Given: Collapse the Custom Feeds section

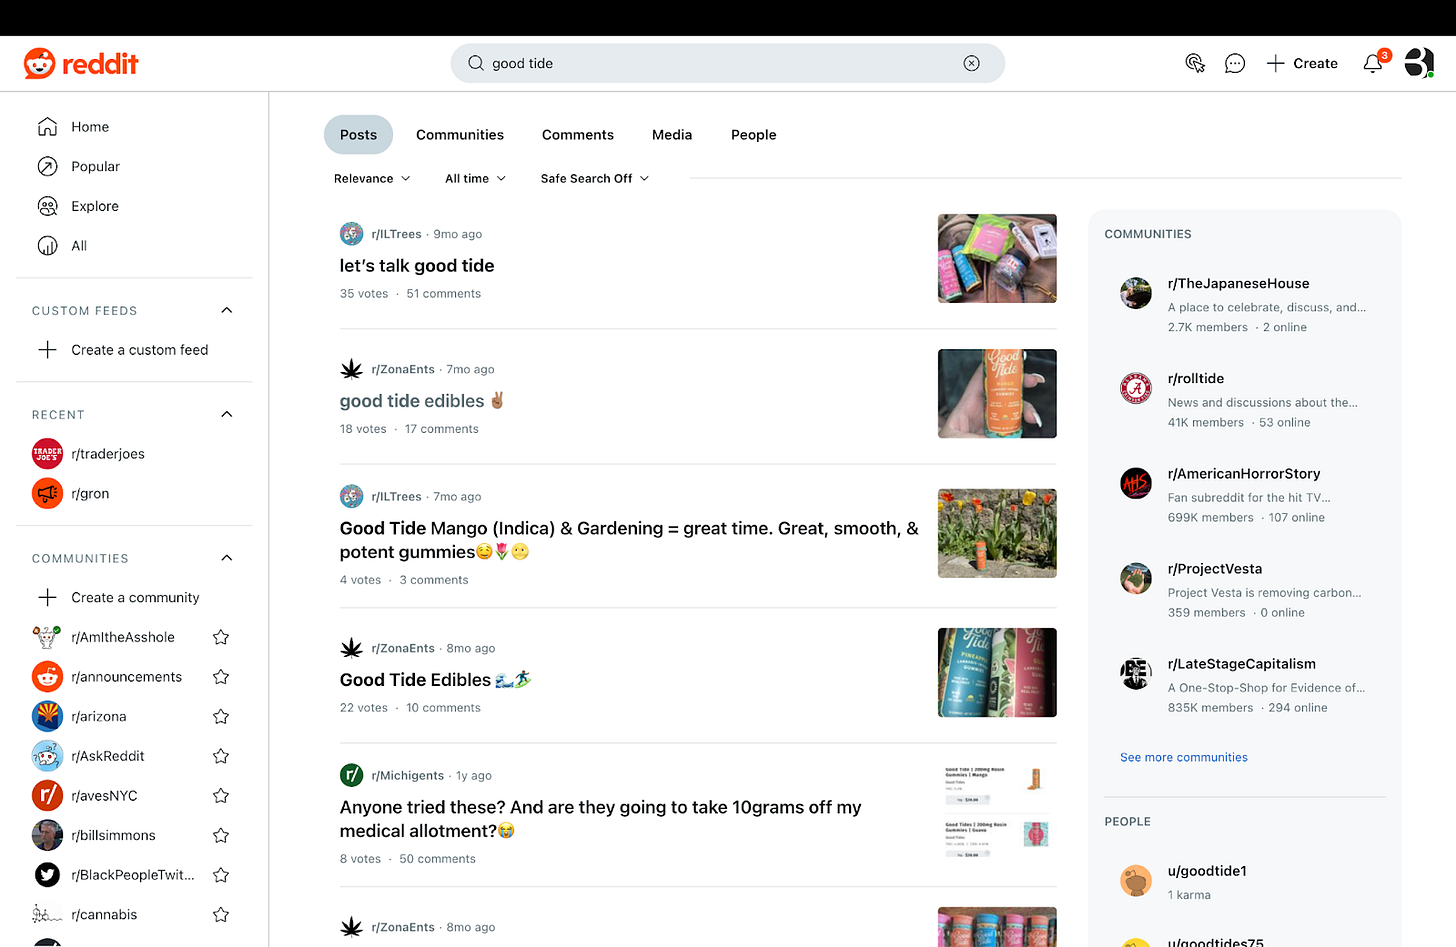Looking at the screenshot, I should click(227, 310).
